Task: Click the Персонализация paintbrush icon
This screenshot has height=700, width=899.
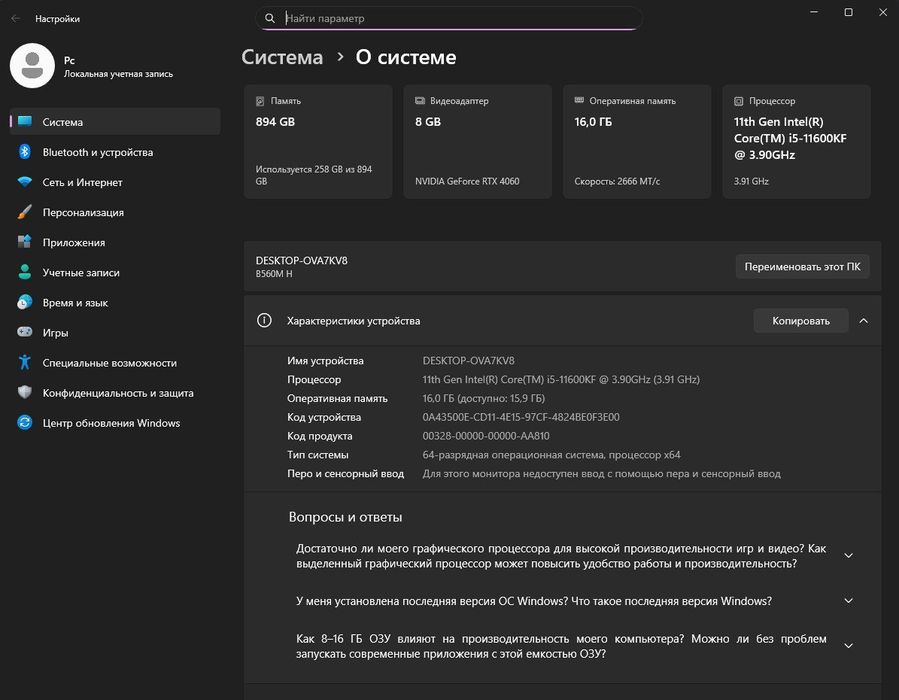Action: point(25,212)
